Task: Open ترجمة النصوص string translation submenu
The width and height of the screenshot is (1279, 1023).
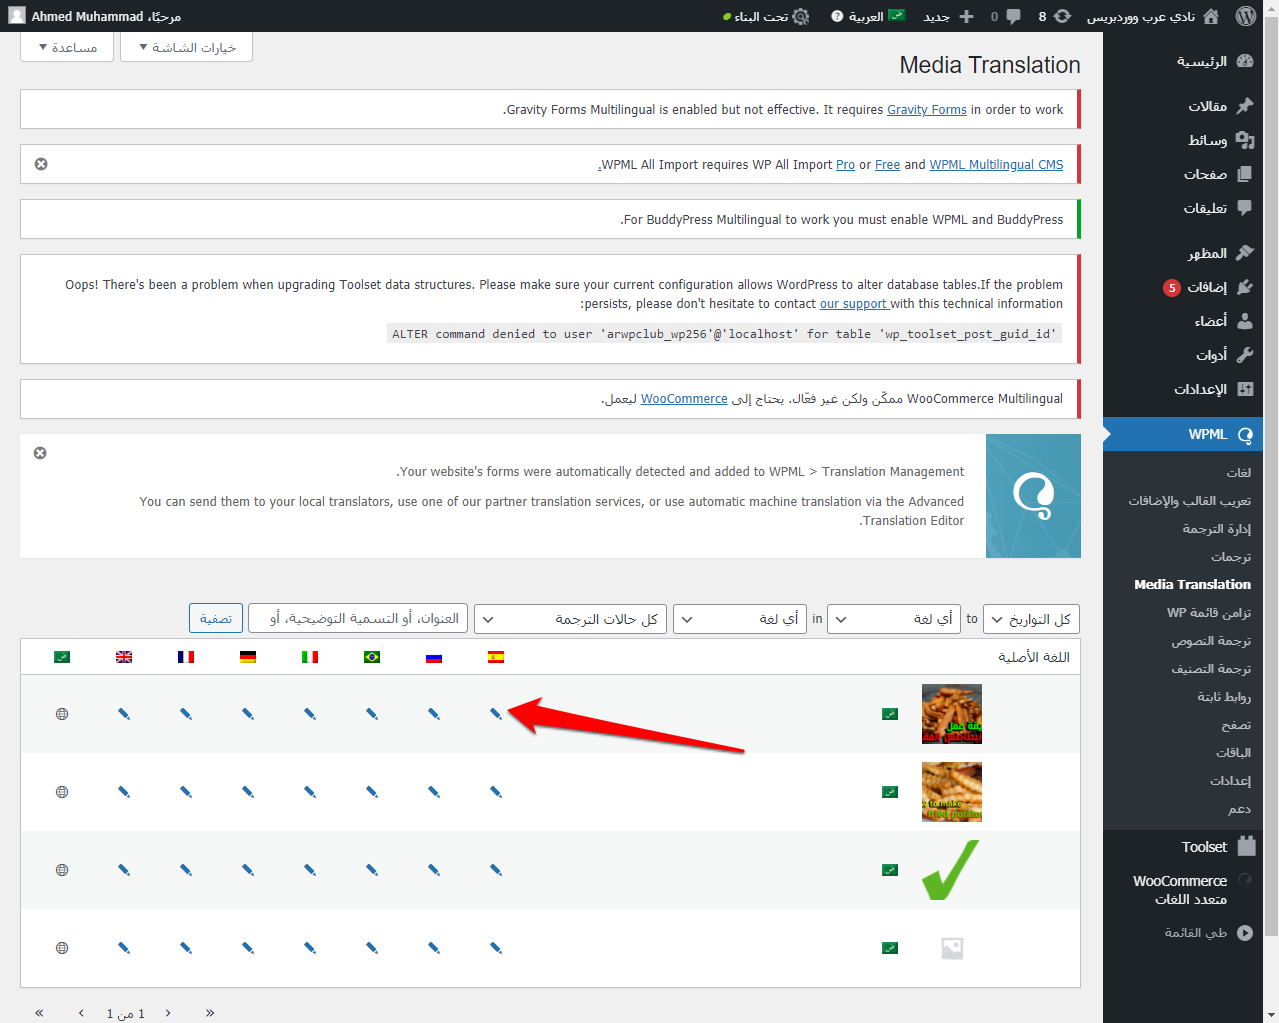Action: click(1211, 641)
